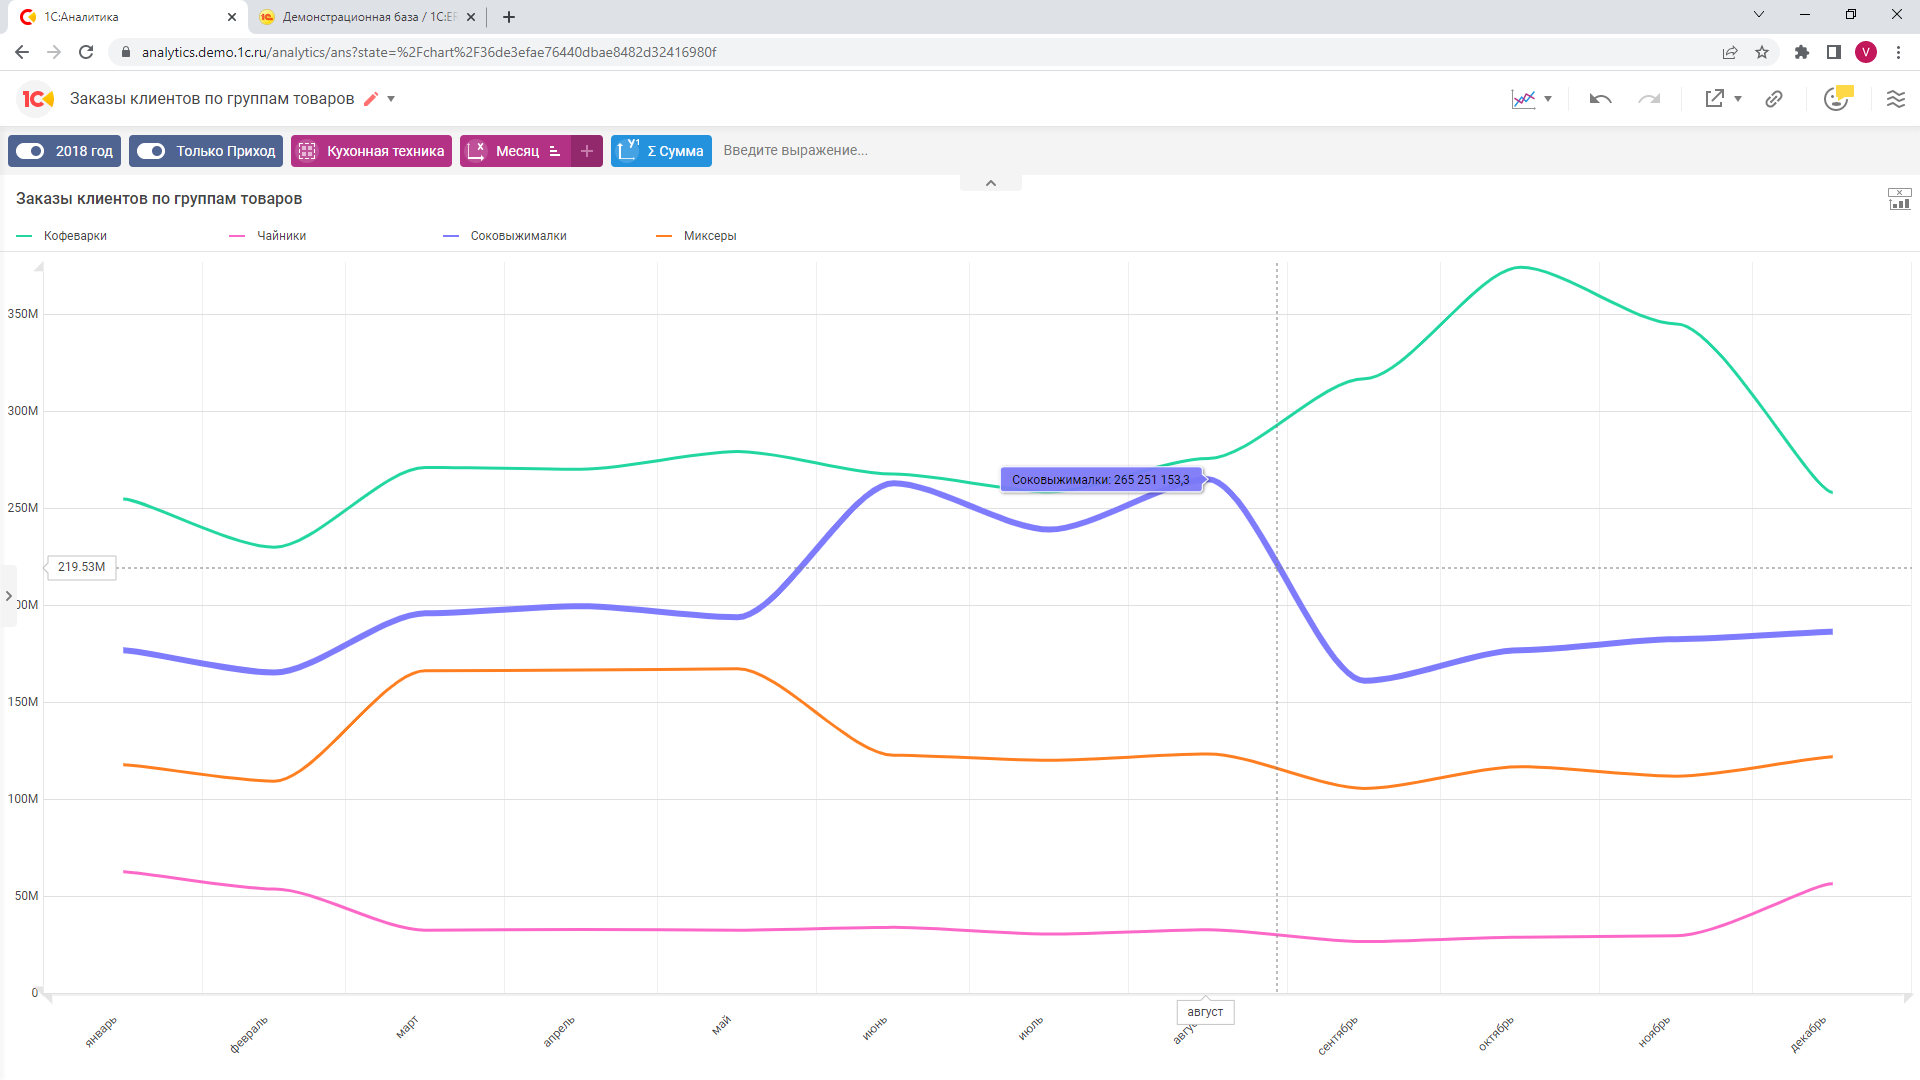Viewport: 1920px width, 1080px height.
Task: Open dropdown arrow next to report title
Action: 391,99
